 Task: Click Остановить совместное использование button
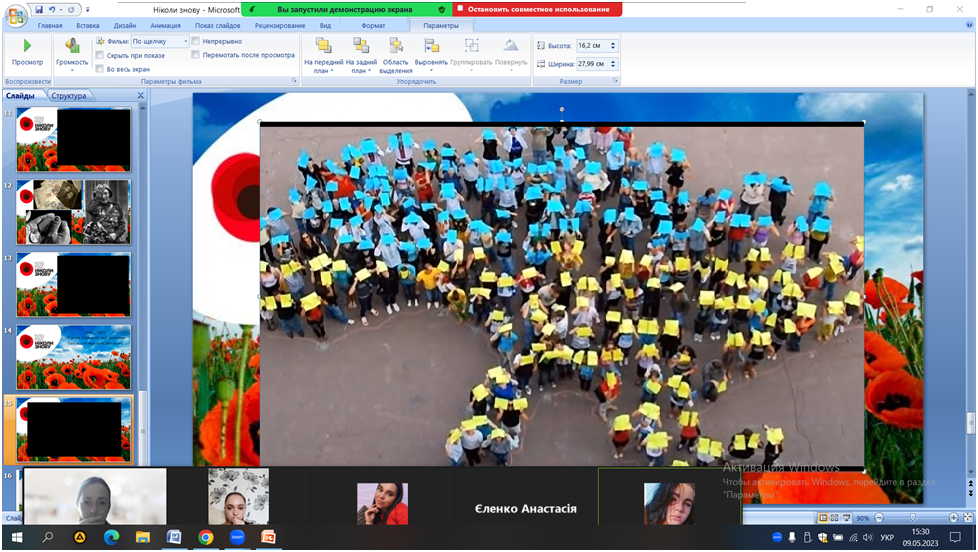tap(537, 9)
